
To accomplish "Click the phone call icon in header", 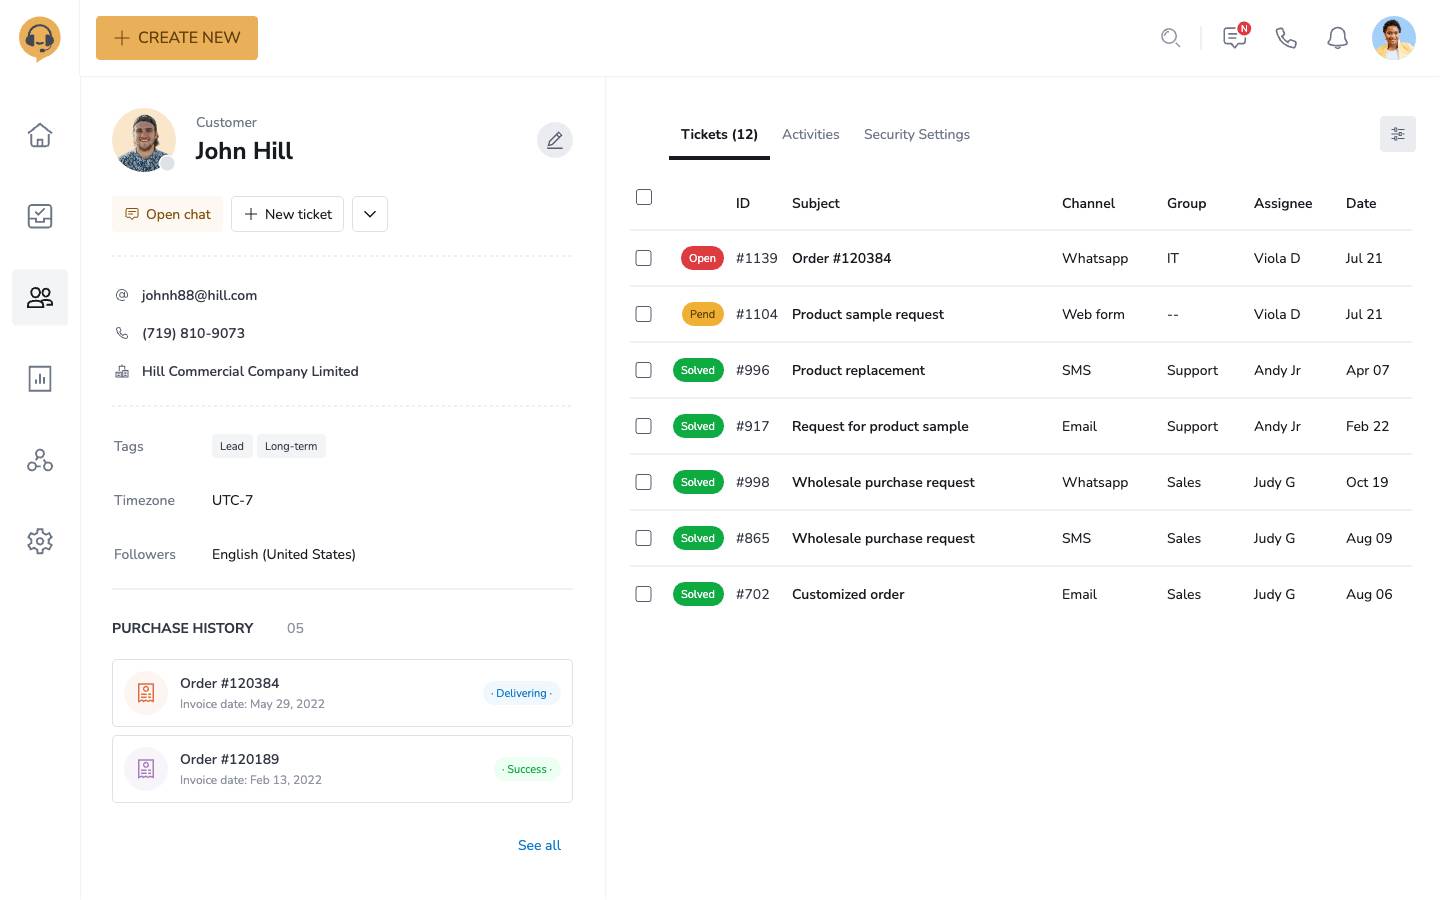I will click(x=1286, y=38).
